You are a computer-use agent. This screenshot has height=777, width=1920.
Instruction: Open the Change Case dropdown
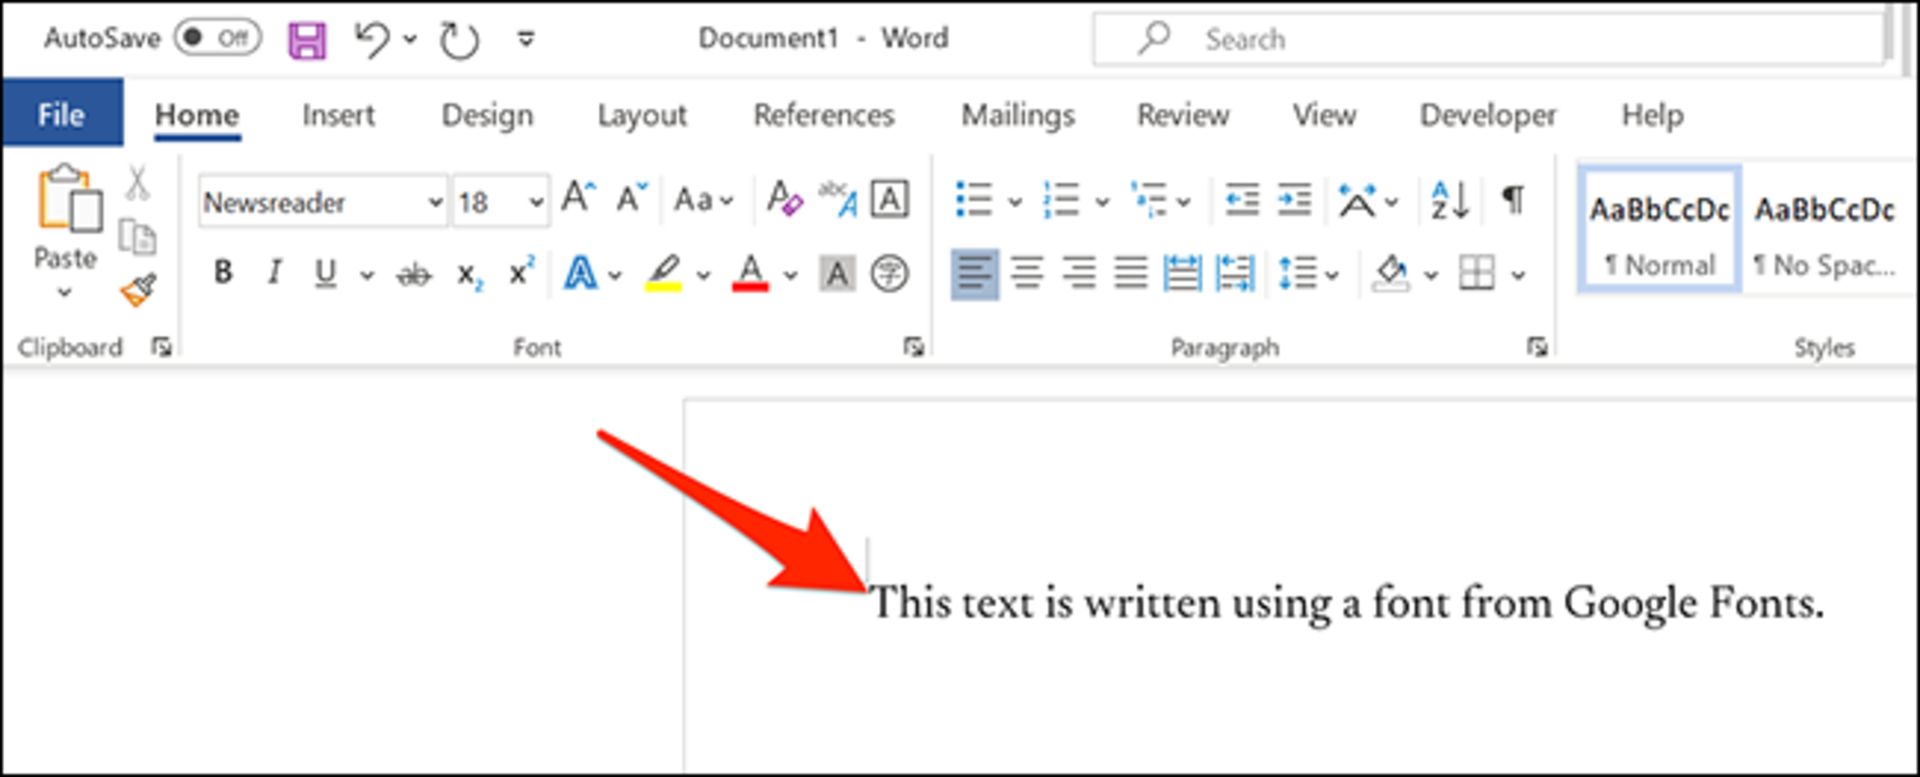pyautogui.click(x=703, y=200)
